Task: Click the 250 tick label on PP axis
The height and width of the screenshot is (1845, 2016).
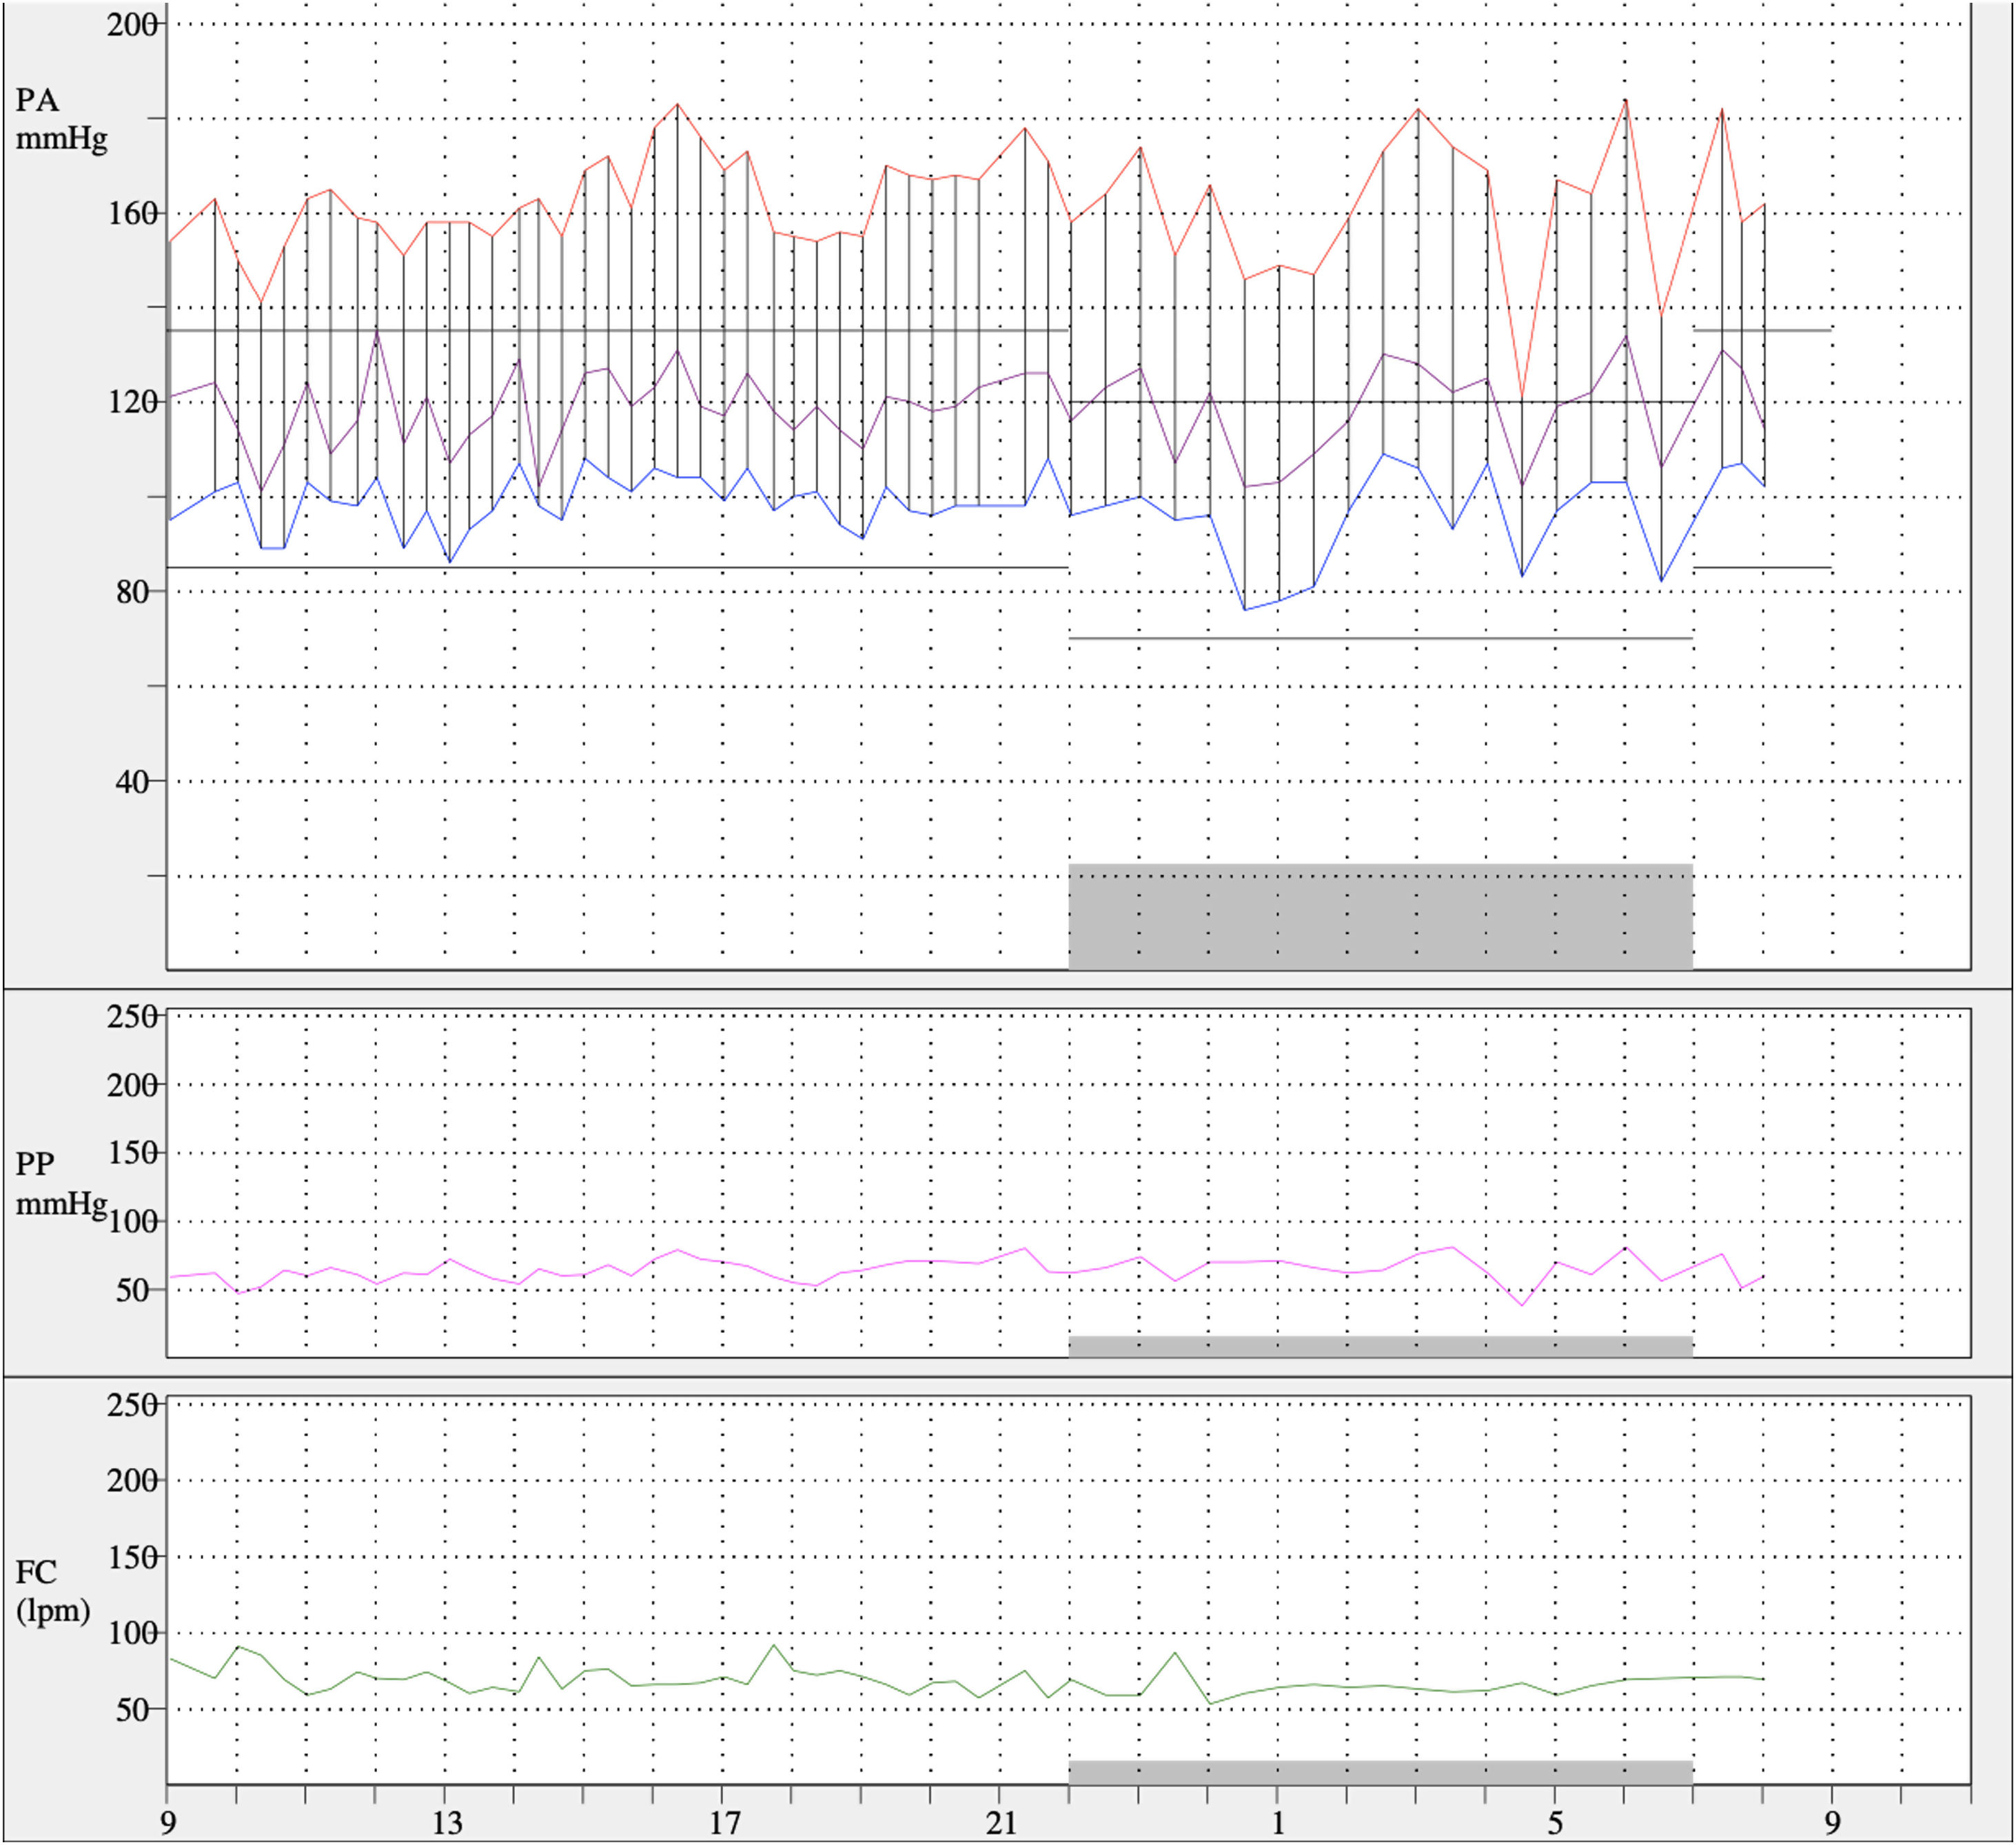Action: [131, 1016]
